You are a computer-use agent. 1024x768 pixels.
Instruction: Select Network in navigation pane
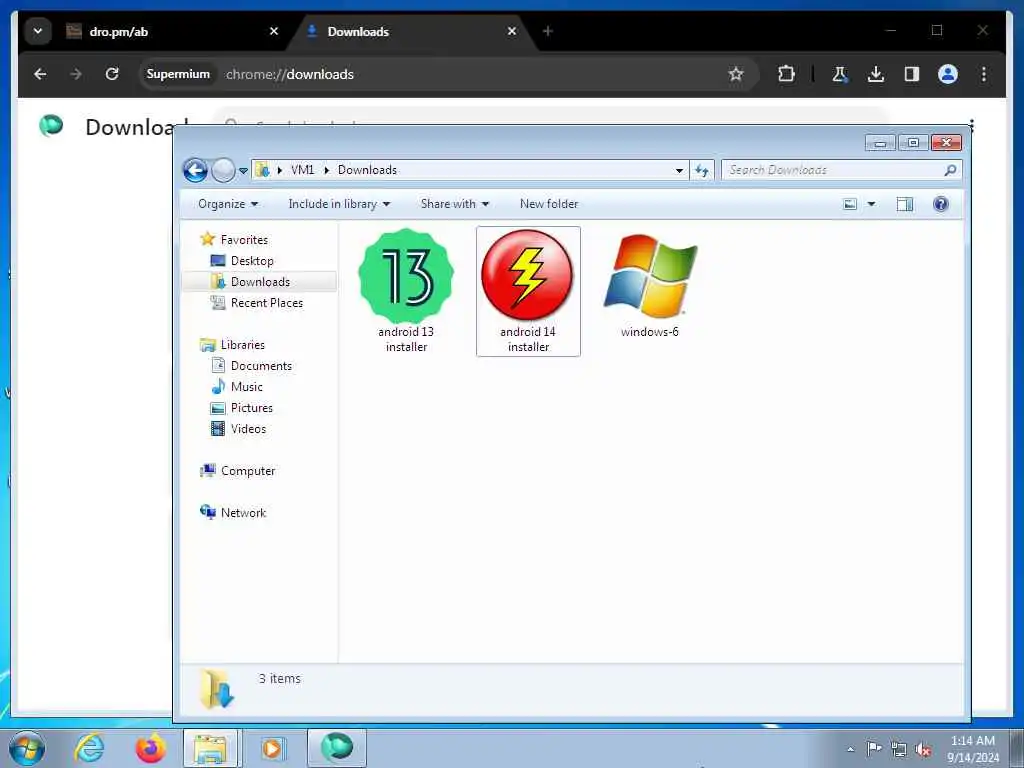point(243,513)
